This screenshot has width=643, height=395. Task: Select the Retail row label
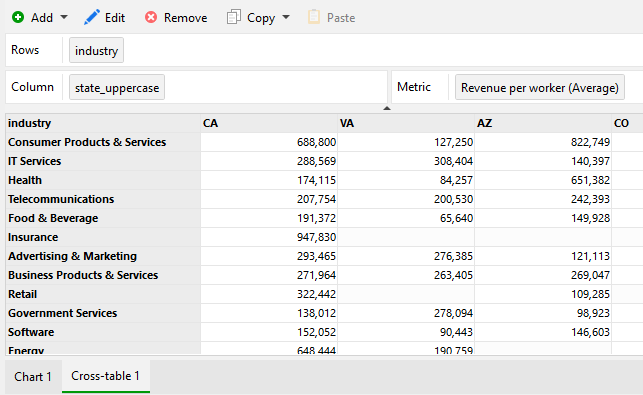coord(103,294)
